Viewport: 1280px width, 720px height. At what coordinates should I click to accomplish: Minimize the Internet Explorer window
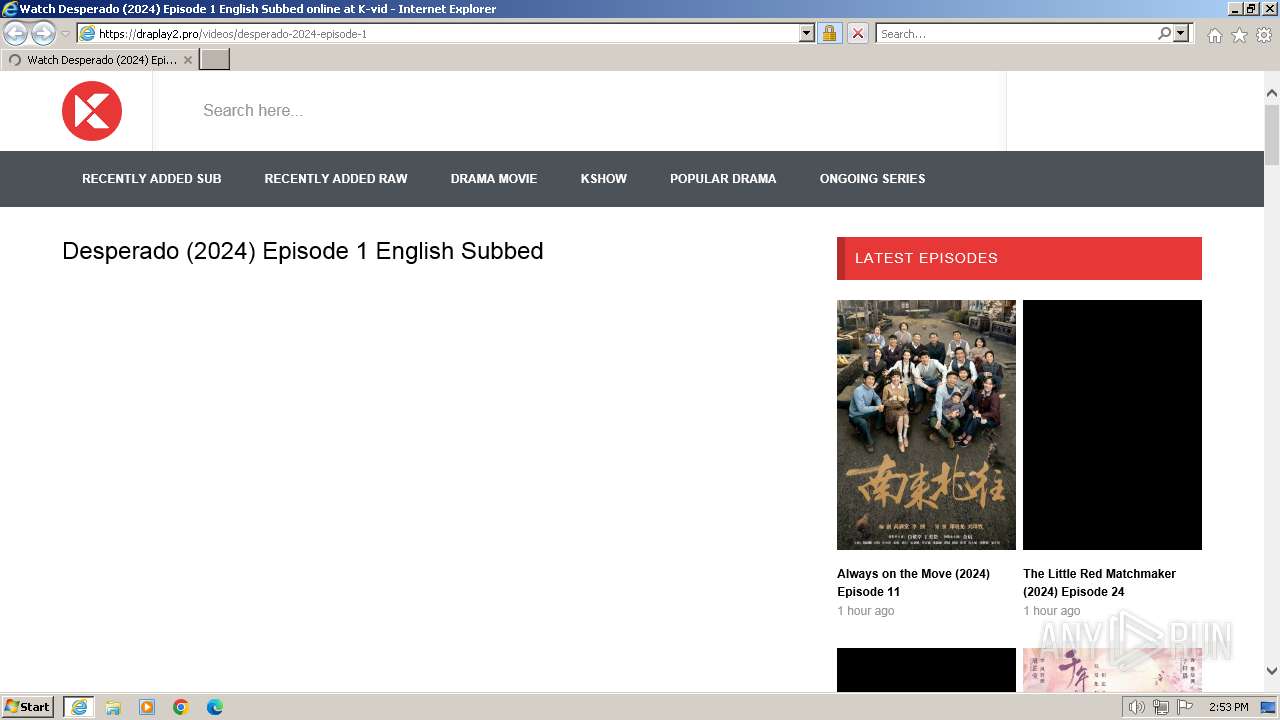(x=1235, y=9)
